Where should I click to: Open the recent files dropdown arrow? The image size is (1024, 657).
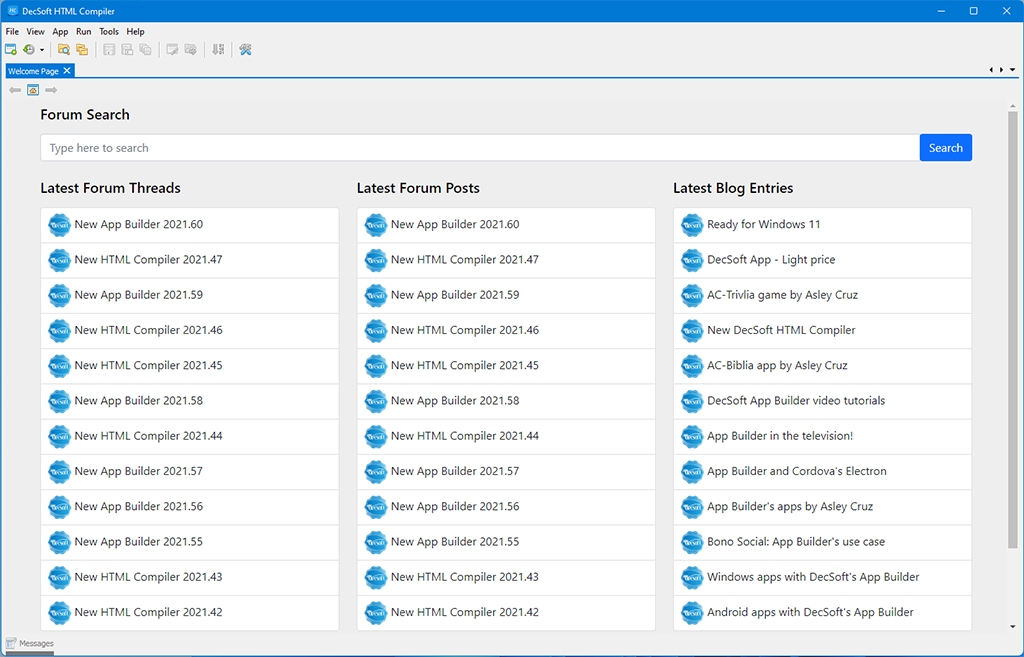[x=41, y=49]
